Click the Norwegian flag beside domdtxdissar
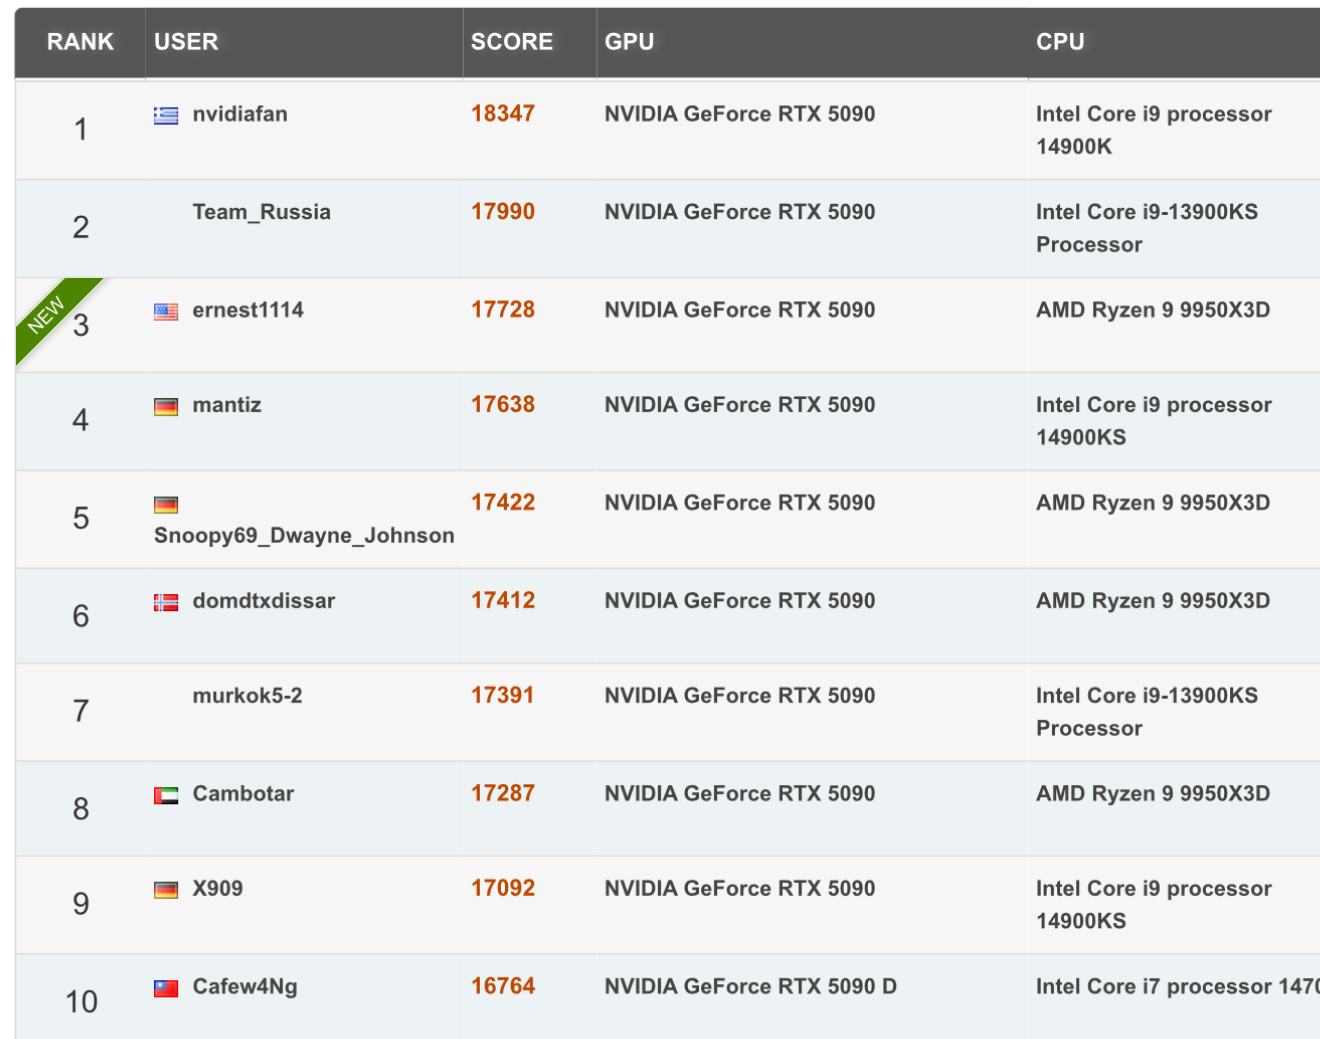Image resolution: width=1320 pixels, height=1039 pixels. (166, 602)
